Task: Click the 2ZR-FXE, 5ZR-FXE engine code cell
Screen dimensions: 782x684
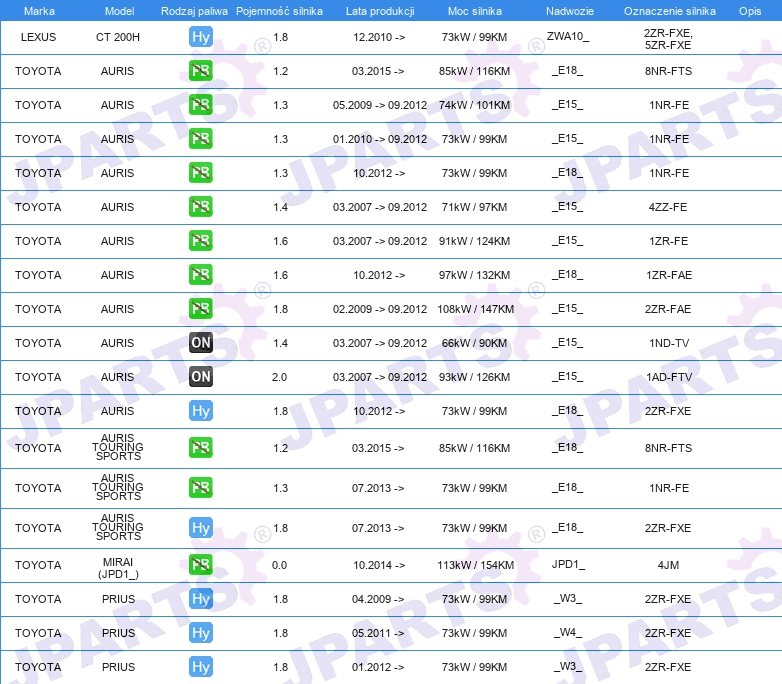Action: 668,39
